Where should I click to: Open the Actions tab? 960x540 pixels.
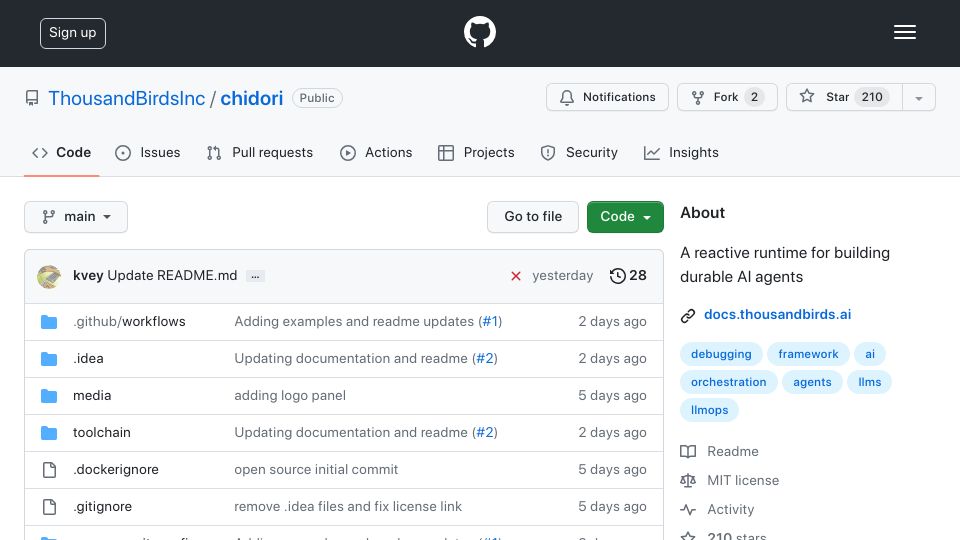tap(376, 152)
